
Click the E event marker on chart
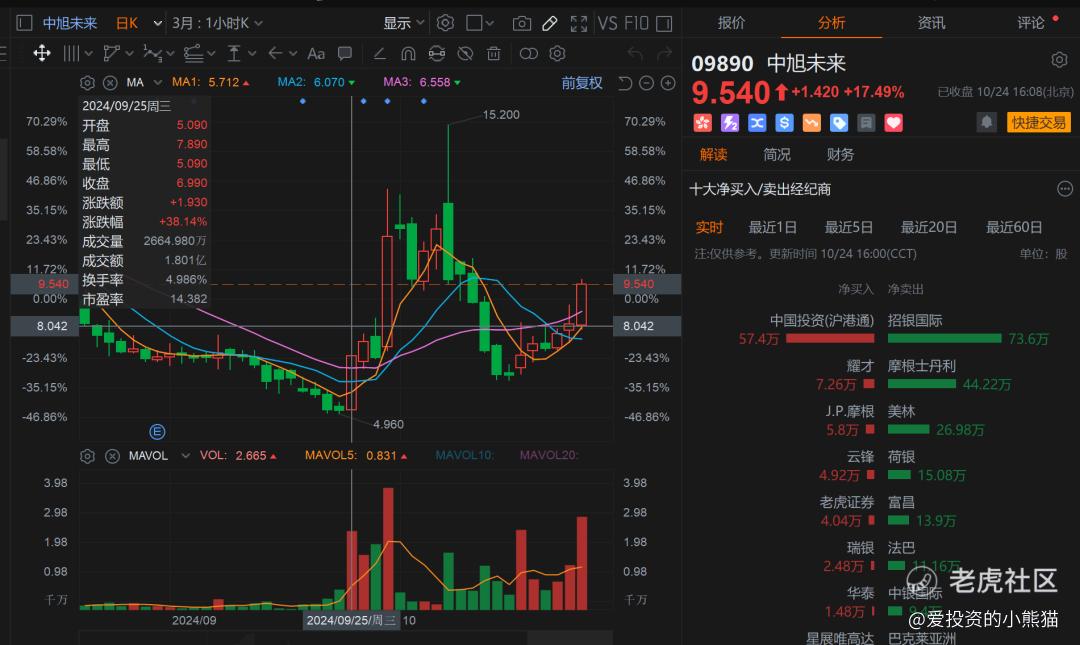(157, 432)
